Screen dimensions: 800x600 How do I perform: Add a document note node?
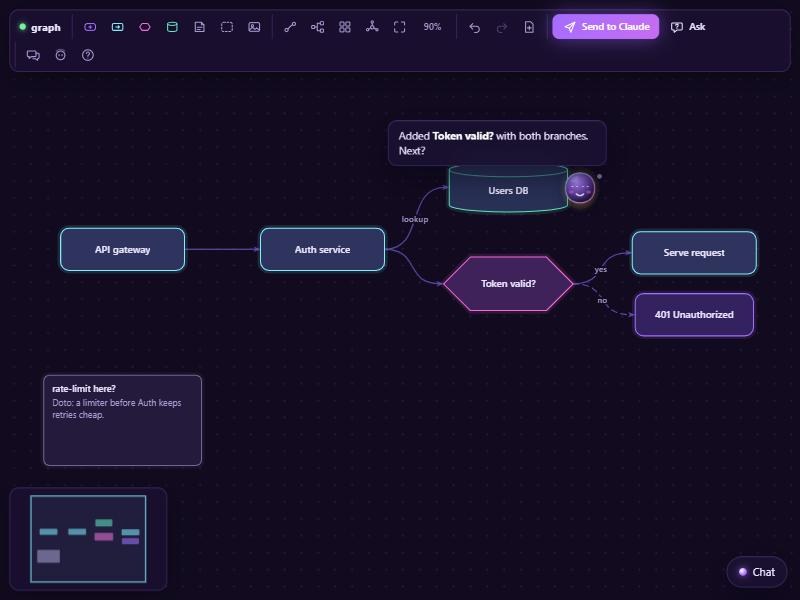tap(199, 27)
